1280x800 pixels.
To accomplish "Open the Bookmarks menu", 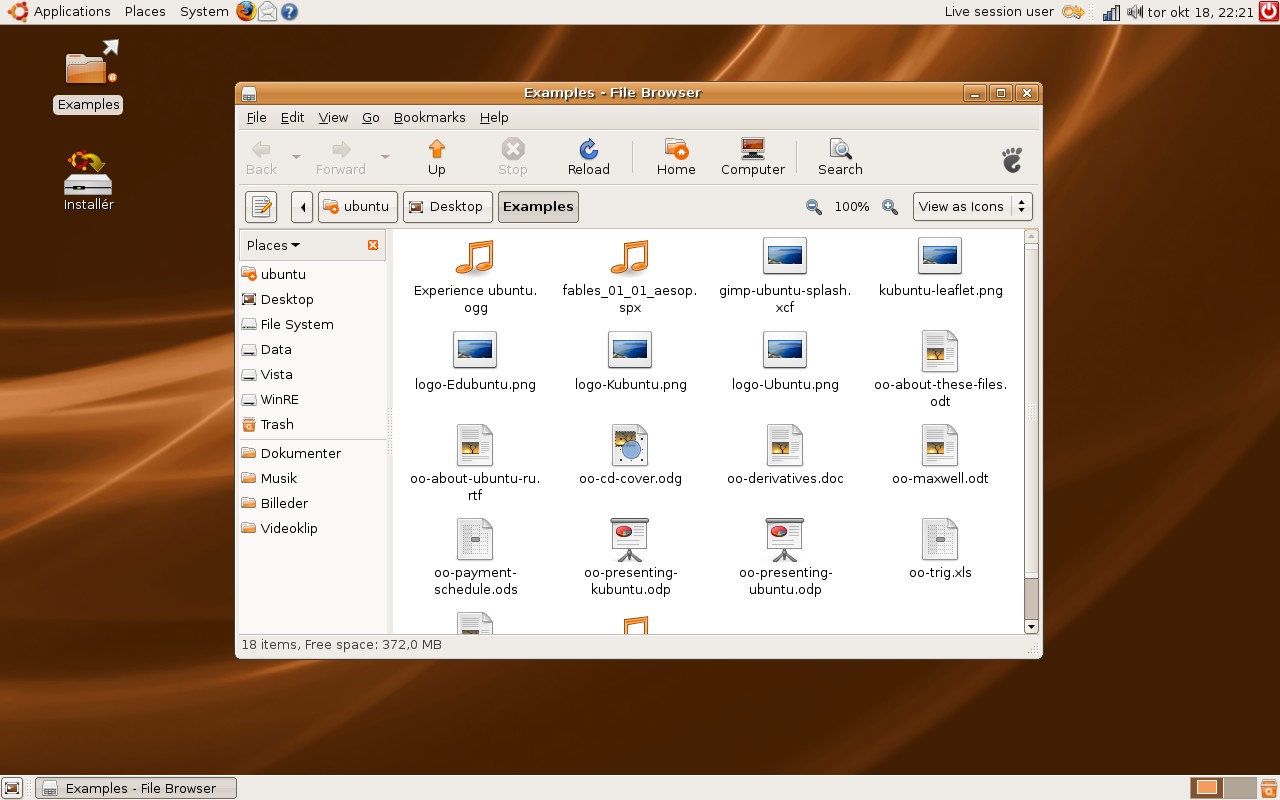I will point(429,117).
